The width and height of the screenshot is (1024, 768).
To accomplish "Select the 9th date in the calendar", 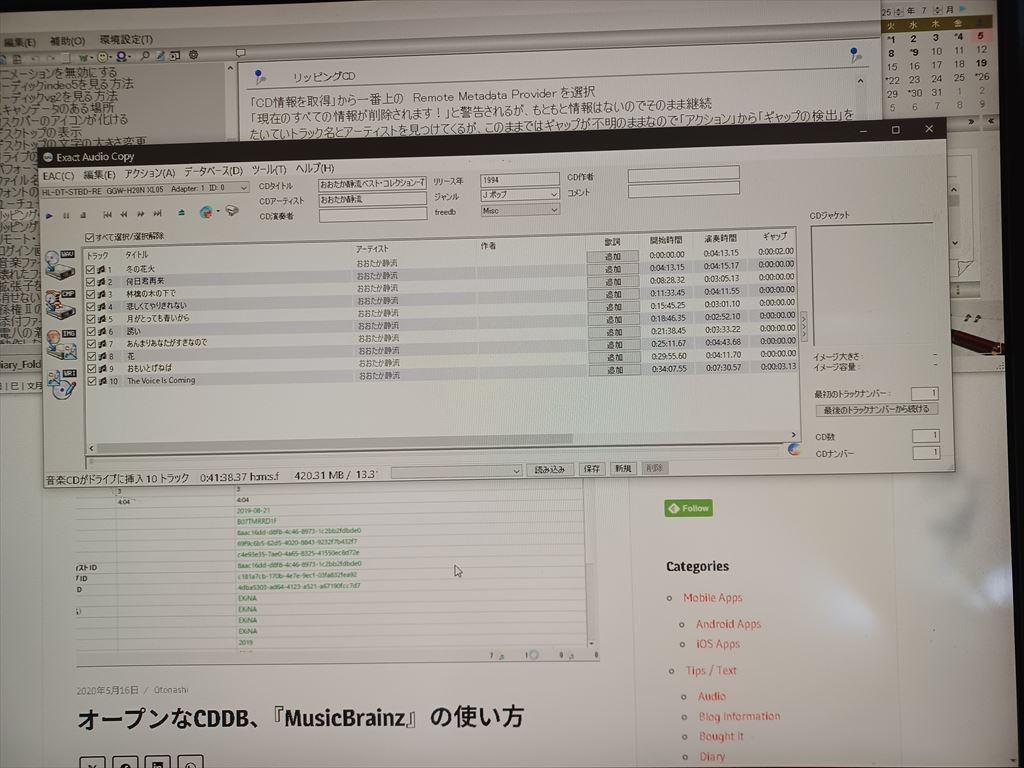I will click(x=914, y=52).
